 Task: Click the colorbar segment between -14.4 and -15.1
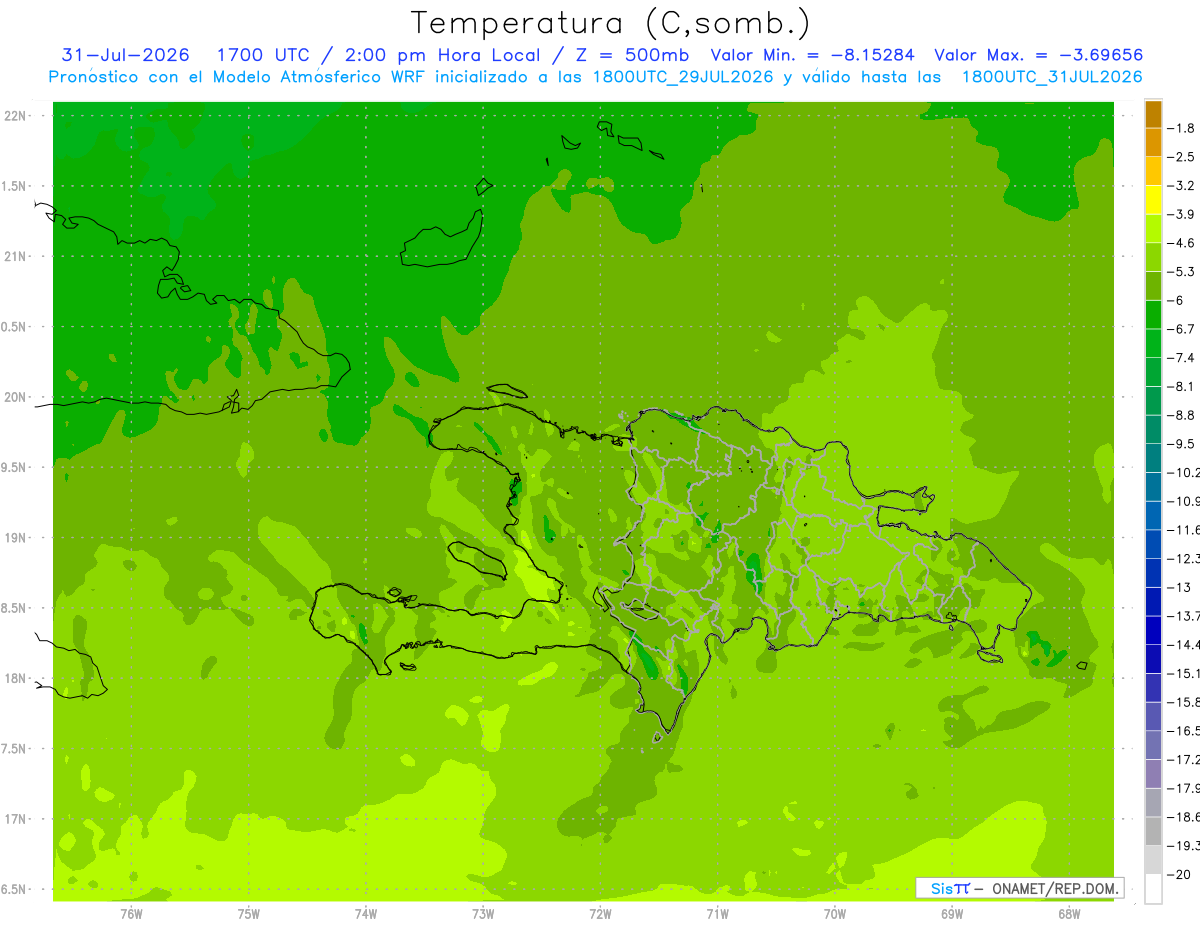tap(1153, 659)
